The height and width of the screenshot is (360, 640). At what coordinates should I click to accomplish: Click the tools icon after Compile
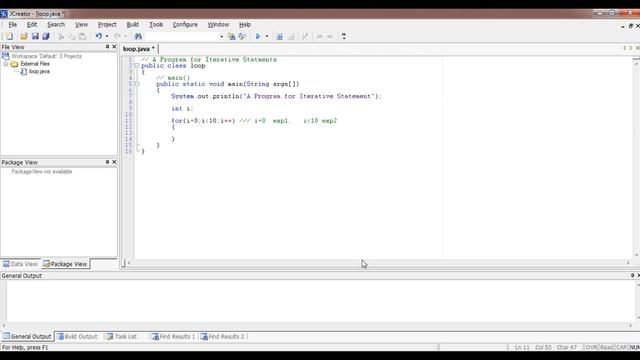(304, 36)
